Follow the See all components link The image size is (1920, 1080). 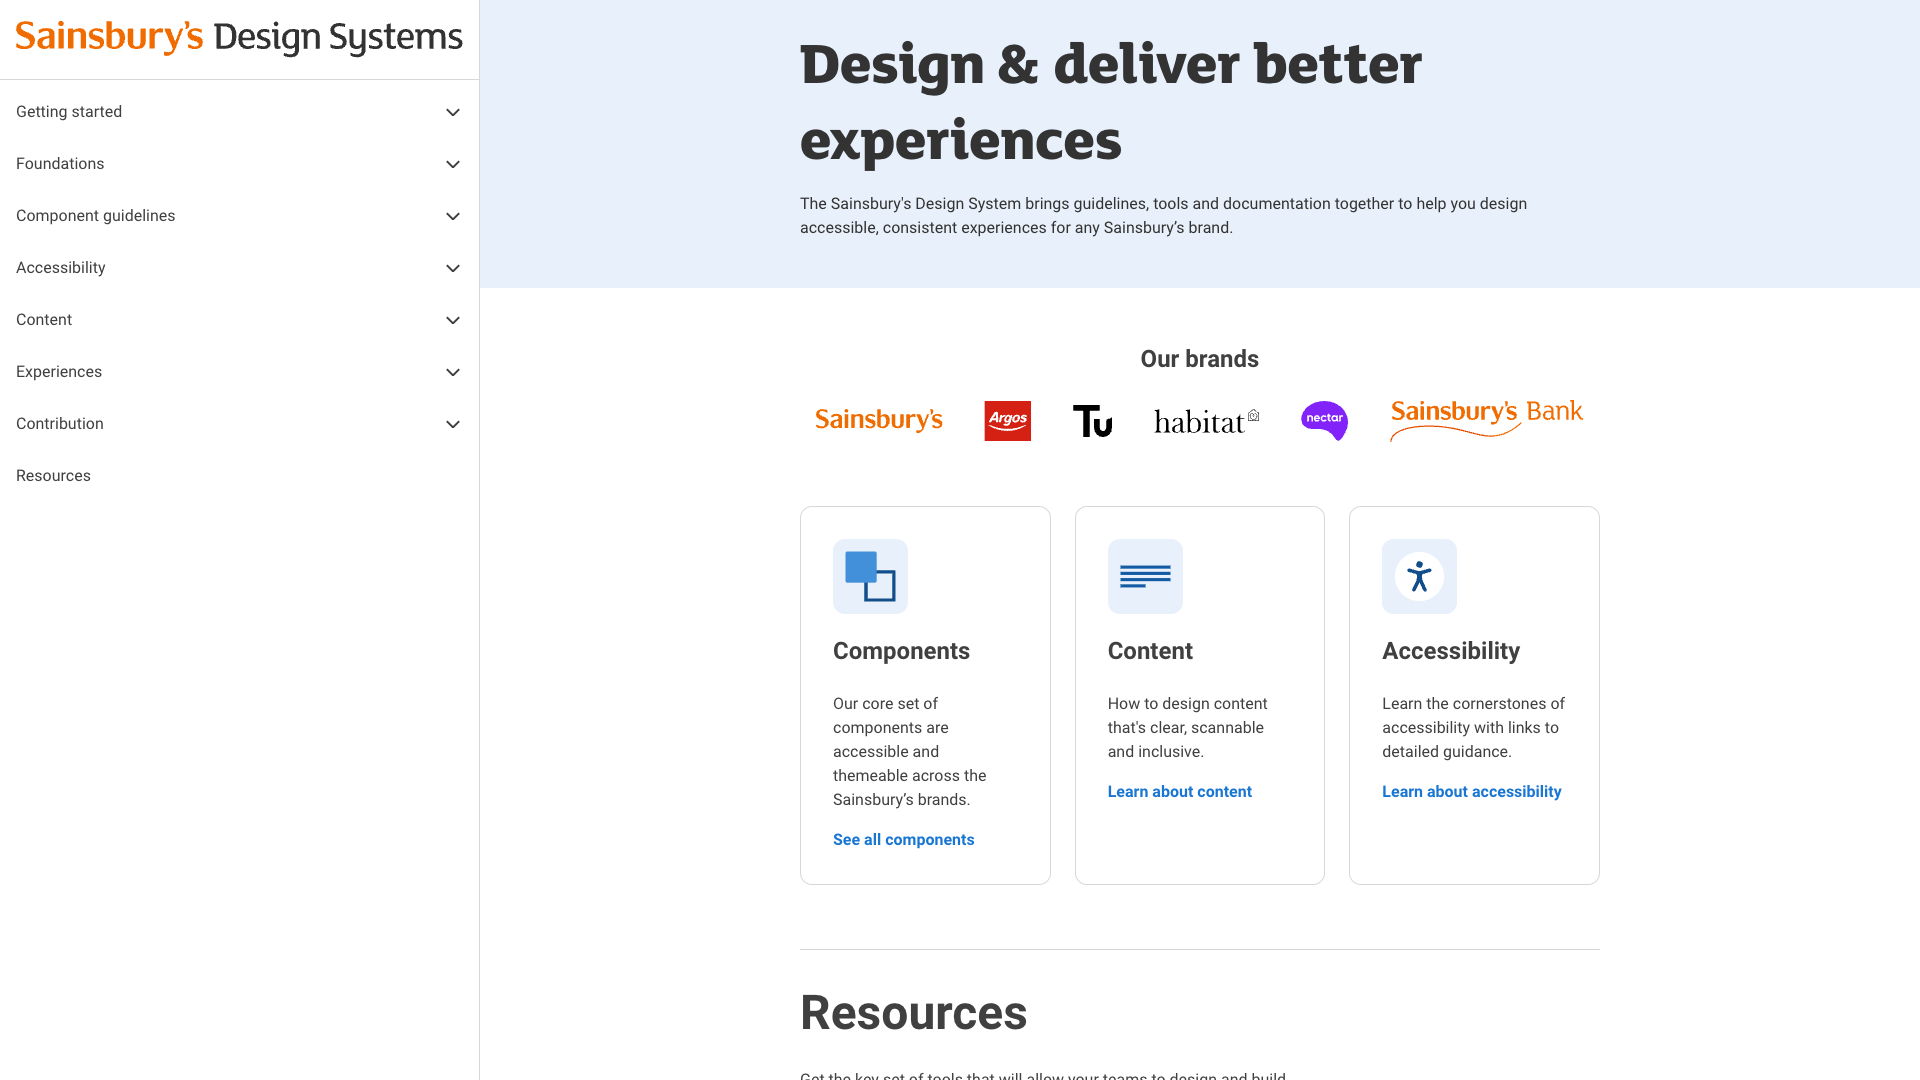tap(903, 840)
